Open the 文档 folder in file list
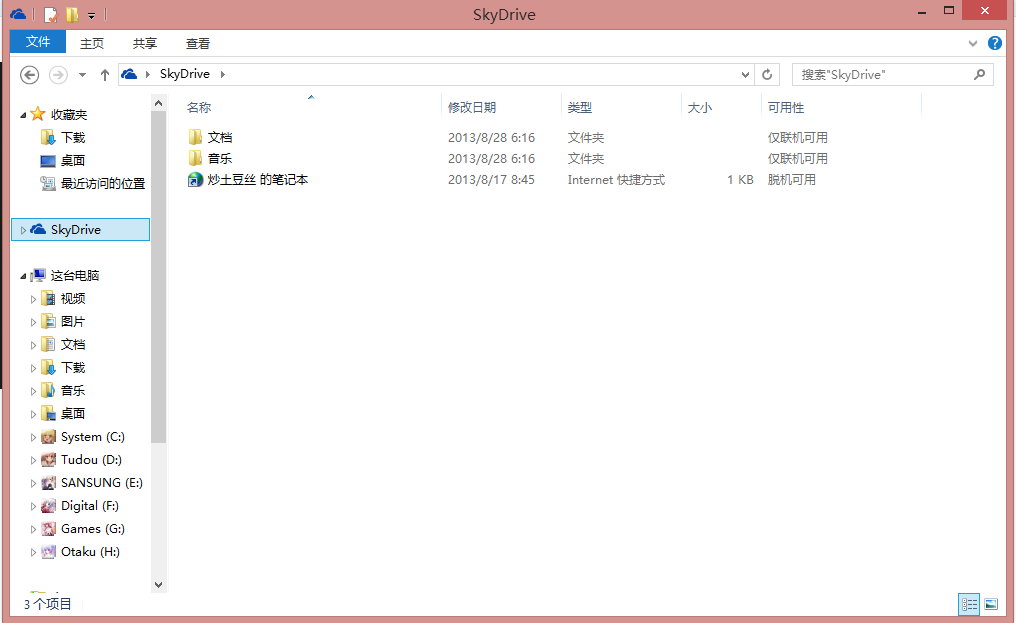The width and height of the screenshot is (1016, 623). [219, 138]
